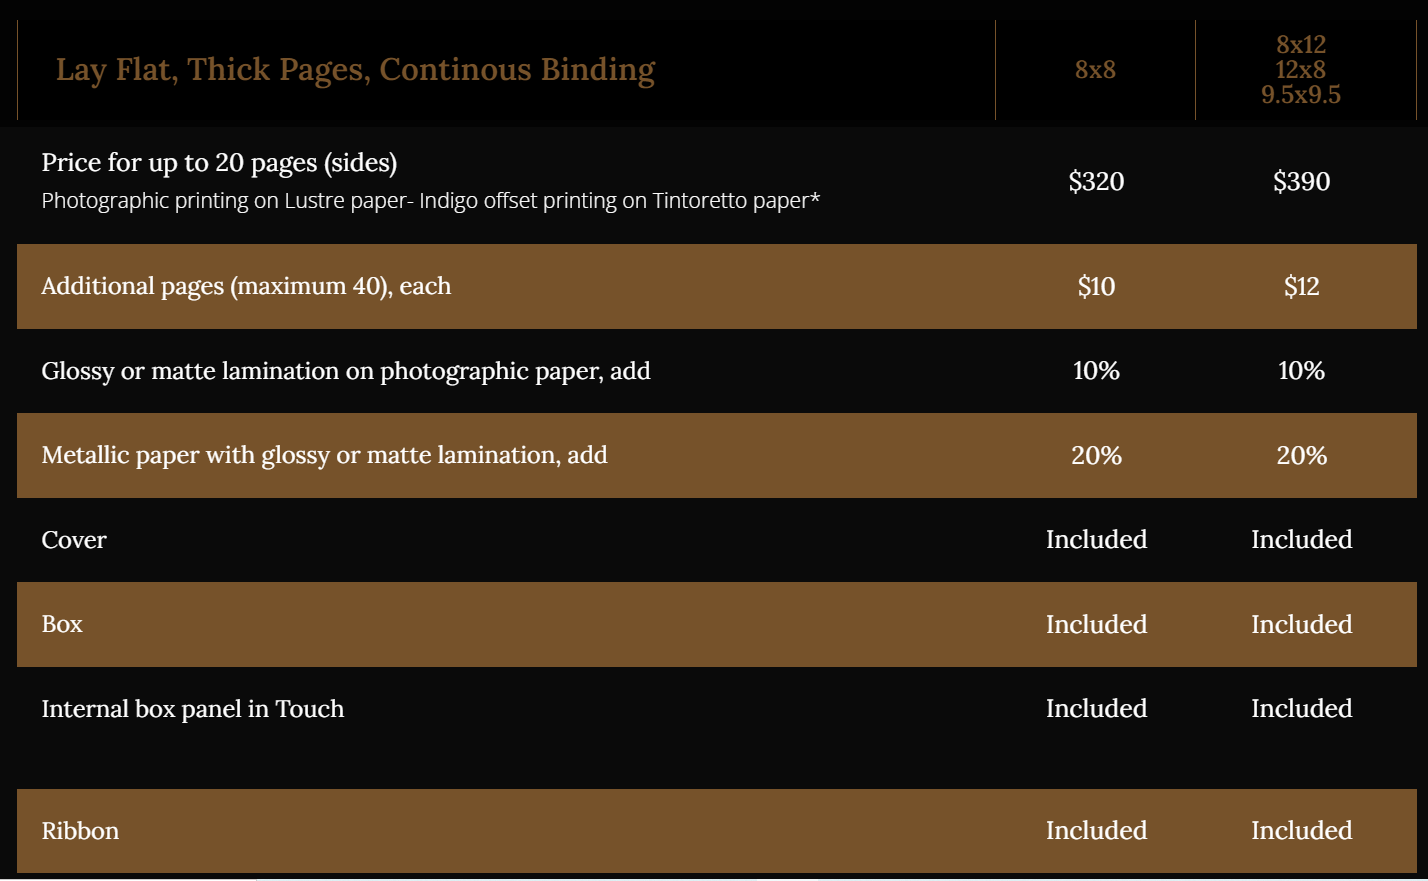Click the 10% lamination value under 8x8
This screenshot has width=1428, height=881.
click(x=1096, y=371)
